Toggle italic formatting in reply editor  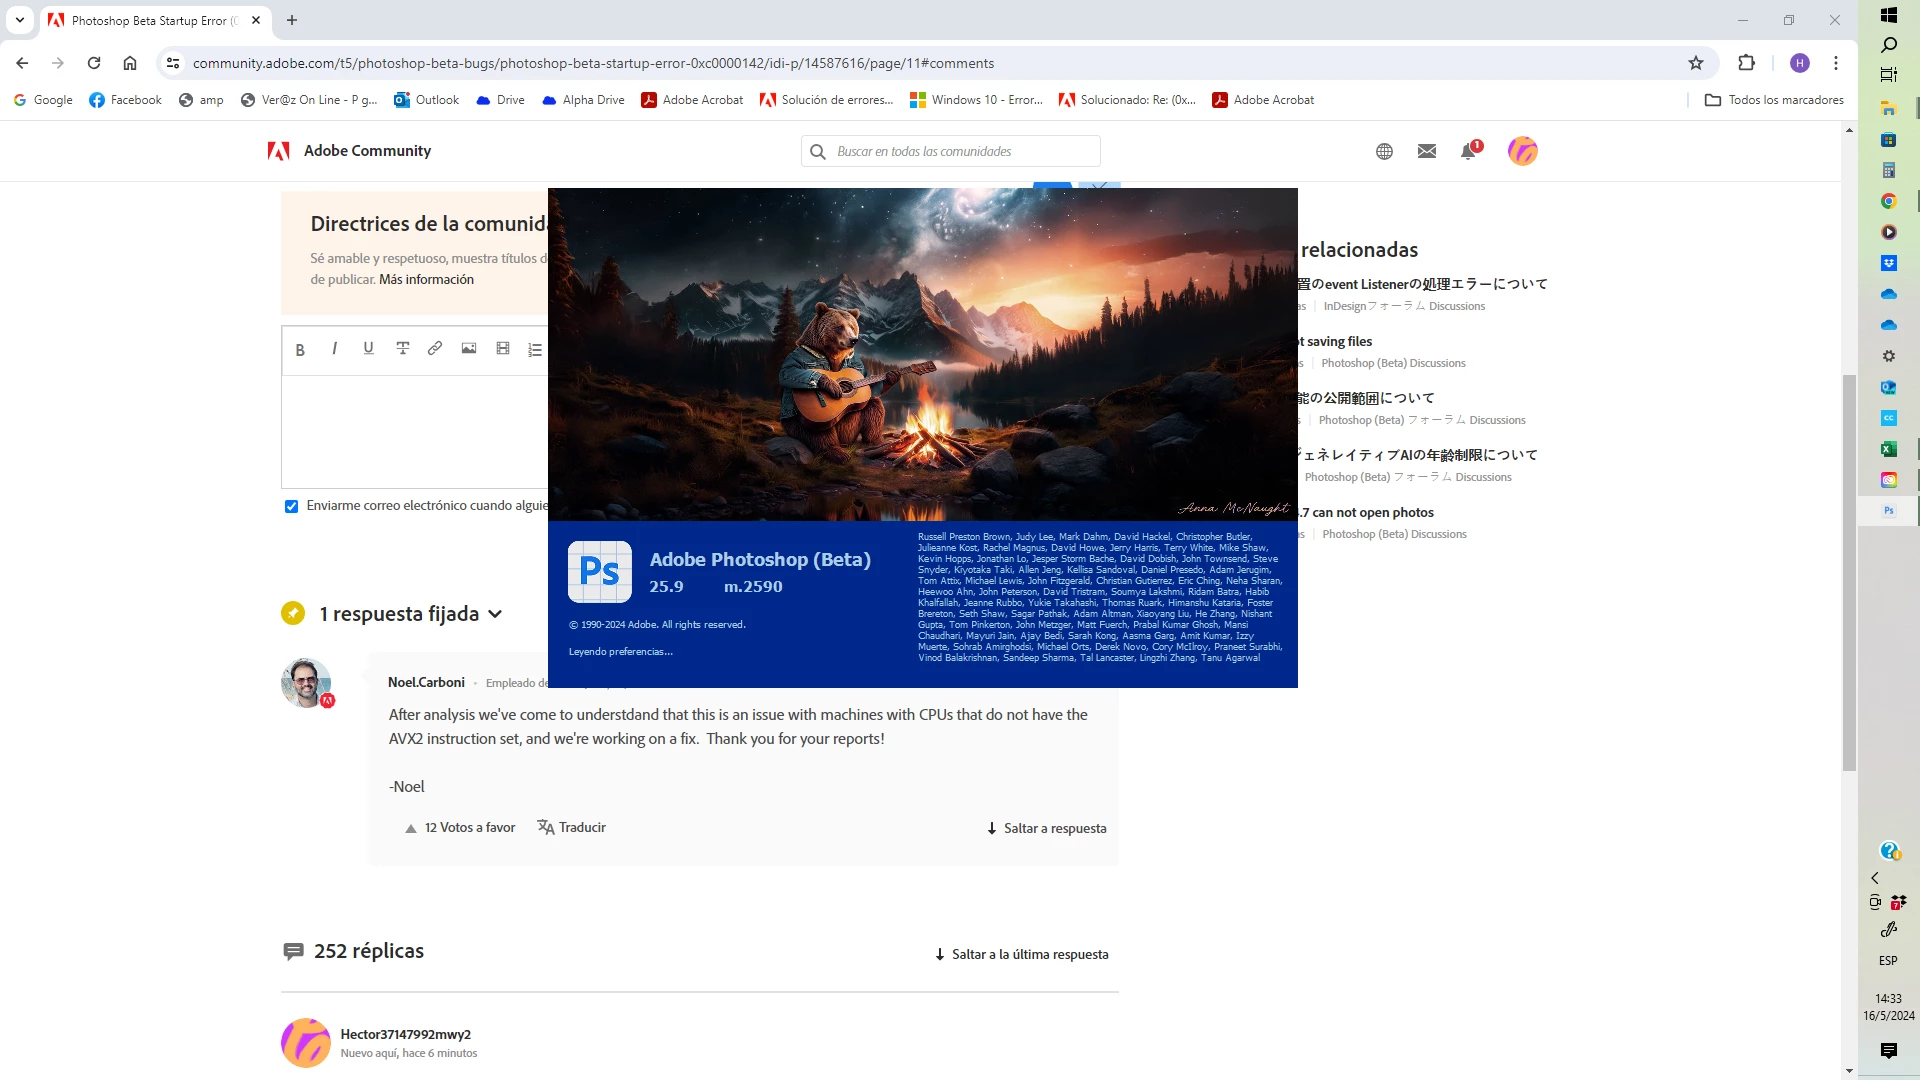tap(334, 348)
